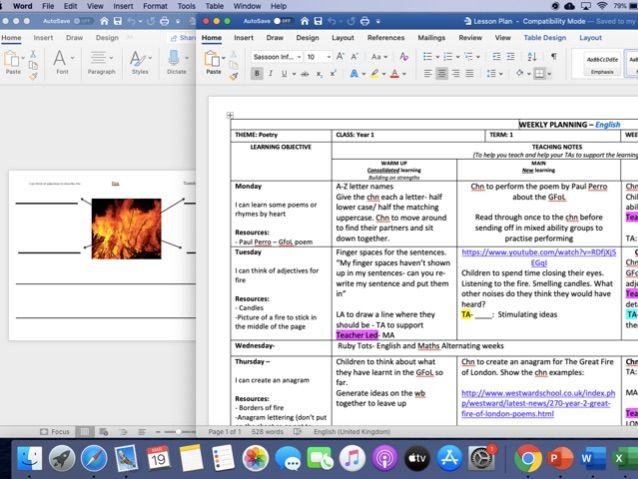This screenshot has width=638, height=479.
Task: Expand the underline style dropdown arrow
Action: coord(294,74)
